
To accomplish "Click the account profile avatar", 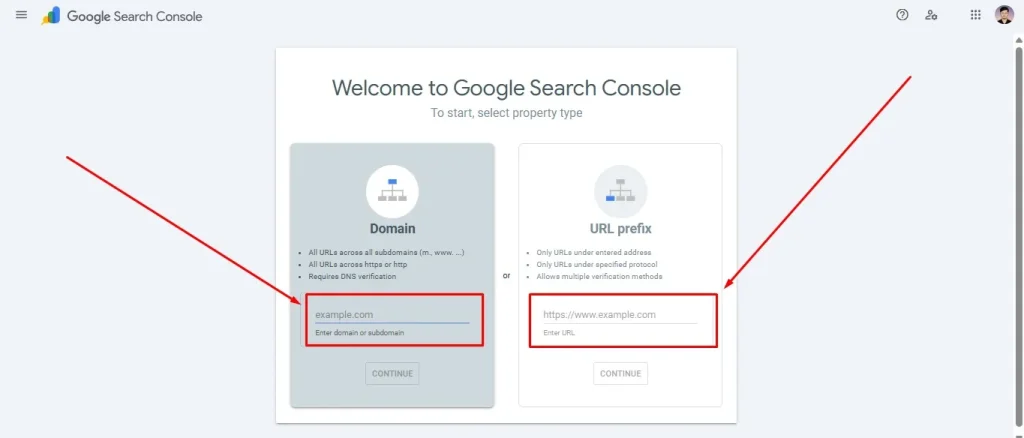I will (x=1004, y=15).
